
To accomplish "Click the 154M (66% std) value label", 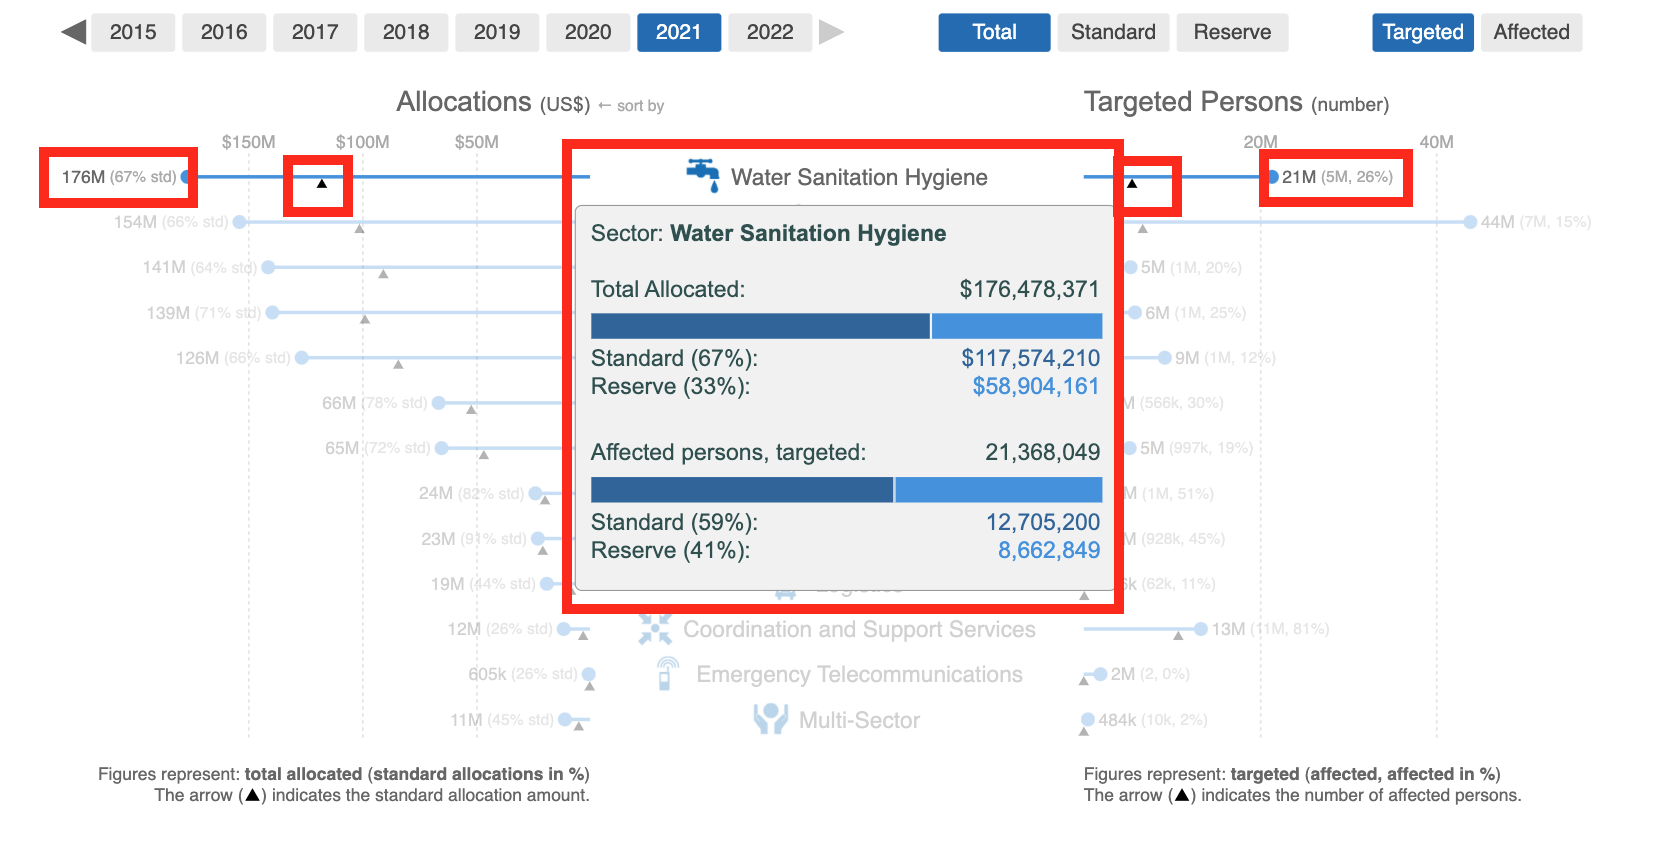I will (171, 222).
